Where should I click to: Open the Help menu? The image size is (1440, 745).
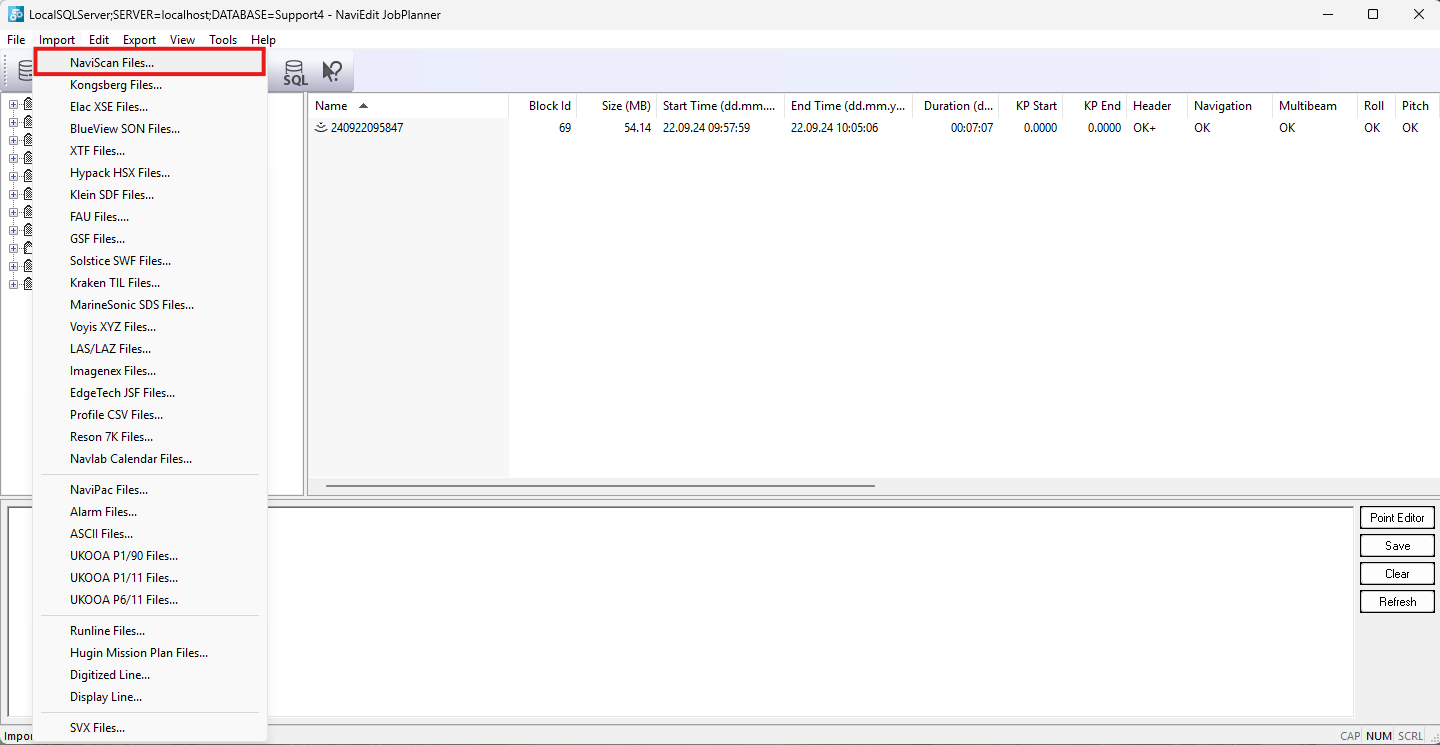tap(264, 40)
